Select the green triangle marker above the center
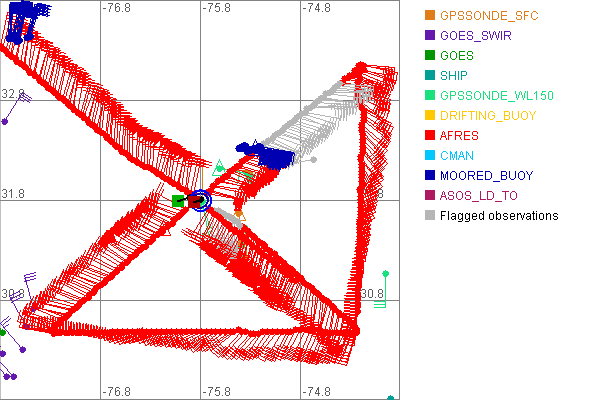The image size is (600, 400). pyautogui.click(x=219, y=164)
